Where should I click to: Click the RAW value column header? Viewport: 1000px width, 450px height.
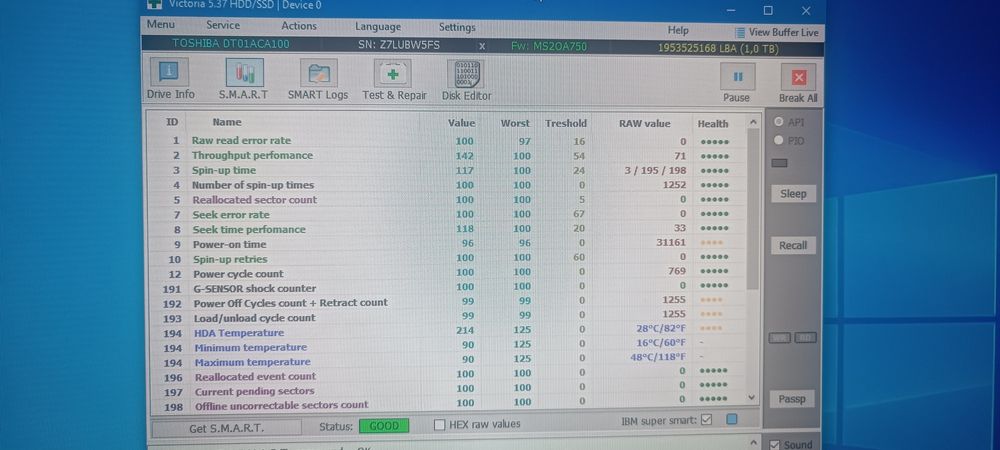(x=644, y=124)
